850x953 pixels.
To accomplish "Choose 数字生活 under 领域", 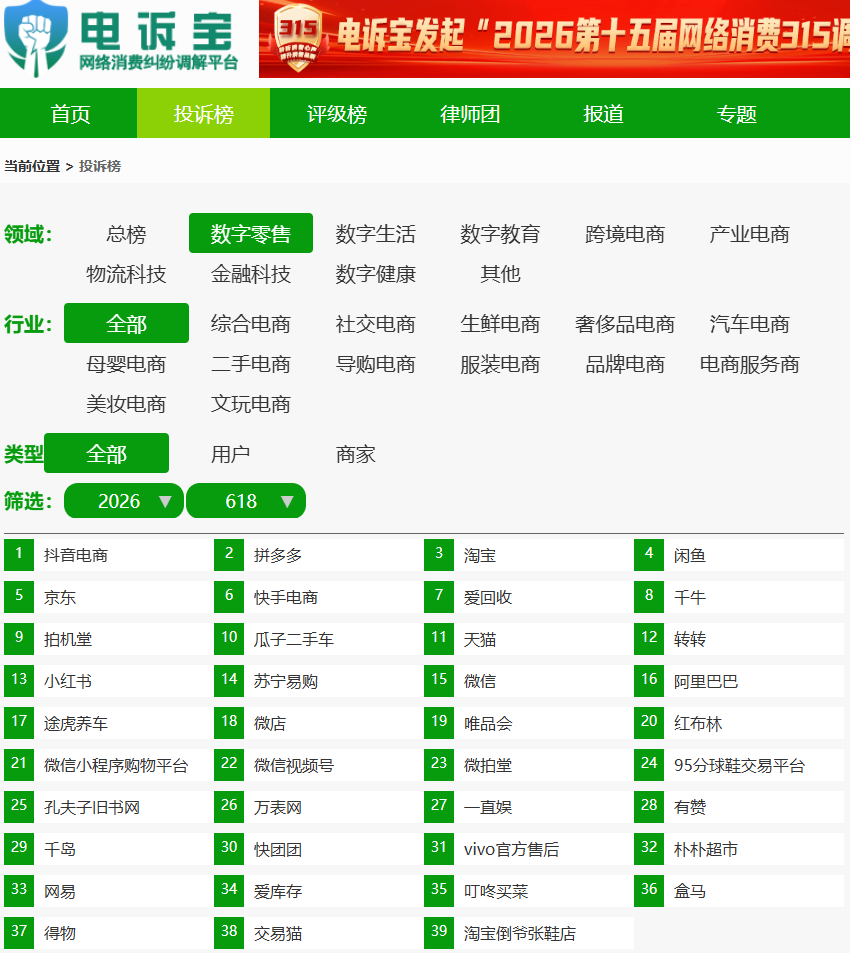I will (x=375, y=233).
